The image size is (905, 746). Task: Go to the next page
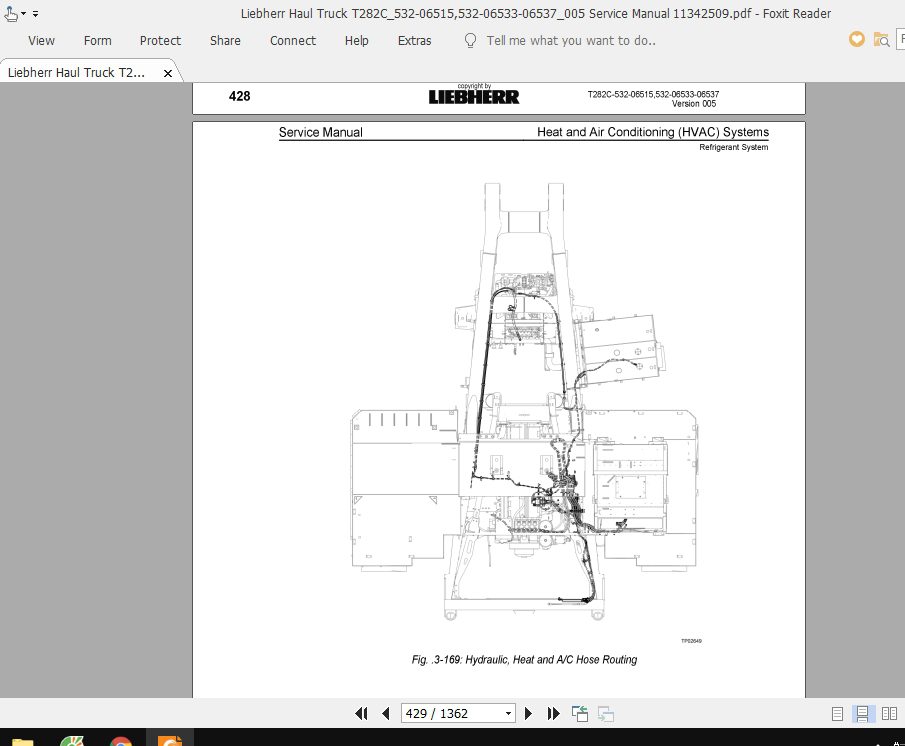click(528, 713)
